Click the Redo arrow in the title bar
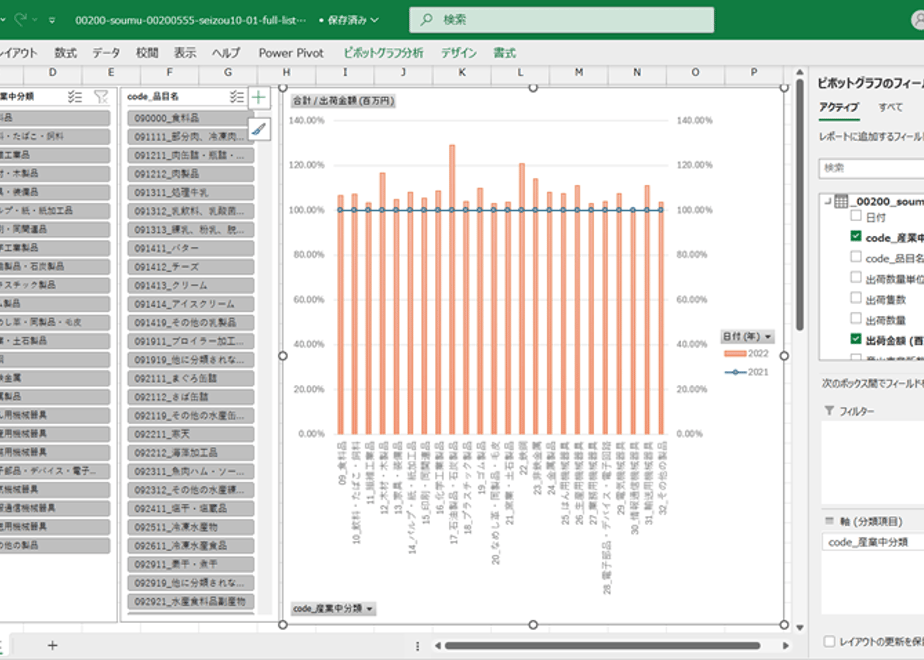This screenshot has height=660, width=924. pos(21,19)
